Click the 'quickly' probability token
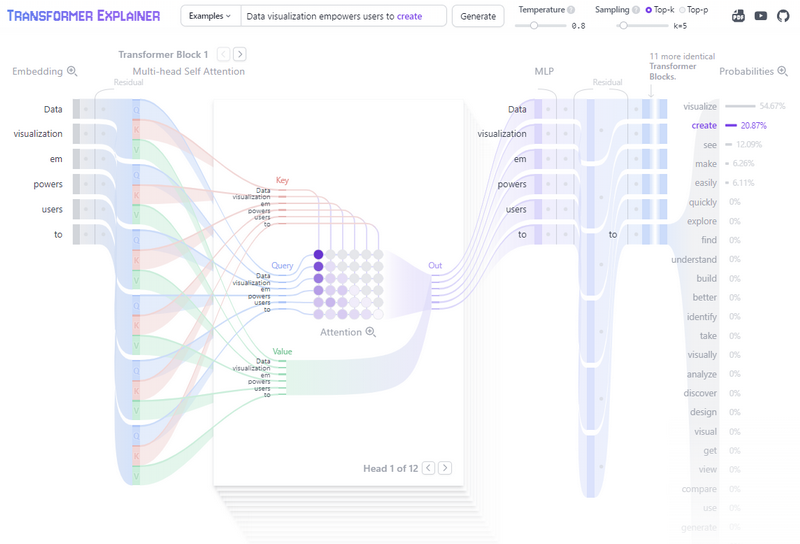The height and width of the screenshot is (544, 800). click(703, 202)
